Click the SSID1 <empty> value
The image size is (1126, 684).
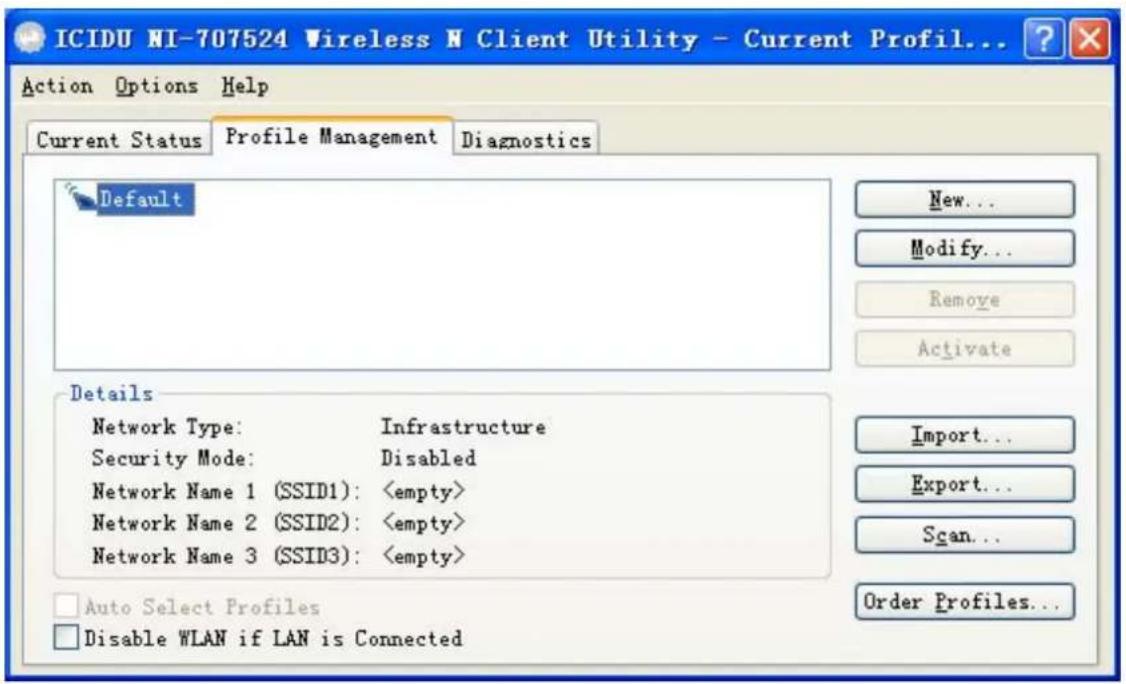(424, 491)
